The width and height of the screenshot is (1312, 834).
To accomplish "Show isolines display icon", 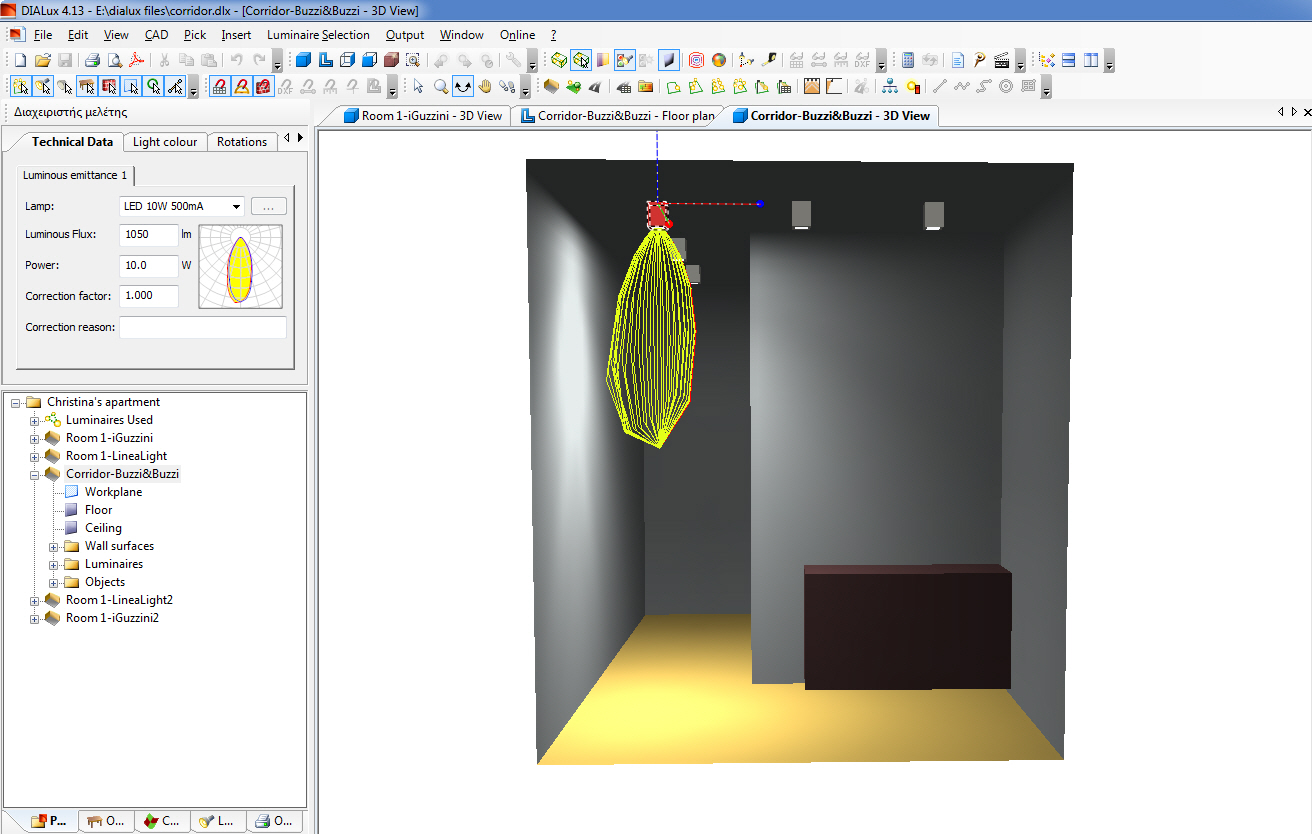I will [x=696, y=60].
